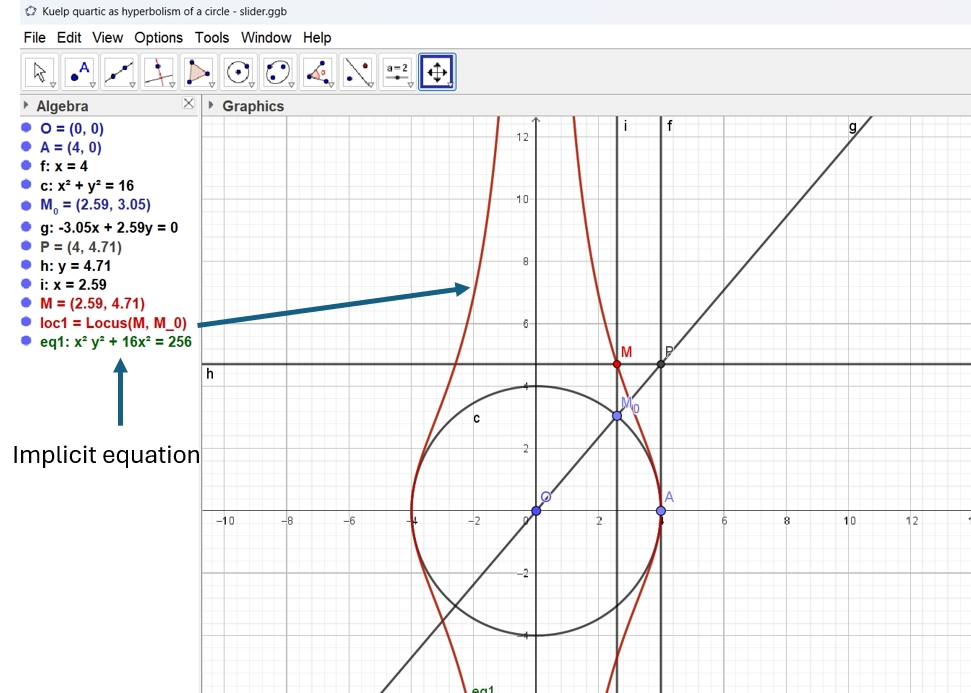The height and width of the screenshot is (693, 971).
Task: Click red point M on the graph
Action: pyautogui.click(x=617, y=364)
